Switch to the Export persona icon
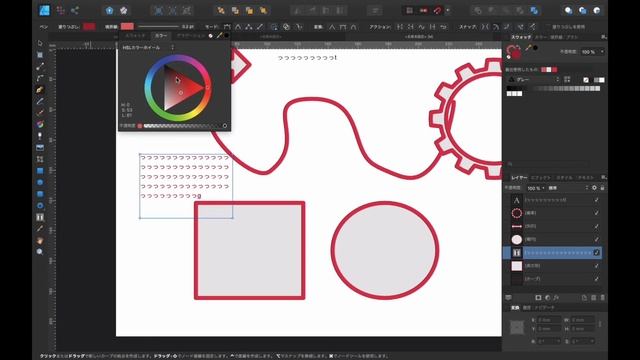Image resolution: width=640 pixels, height=360 pixels. [75, 11]
